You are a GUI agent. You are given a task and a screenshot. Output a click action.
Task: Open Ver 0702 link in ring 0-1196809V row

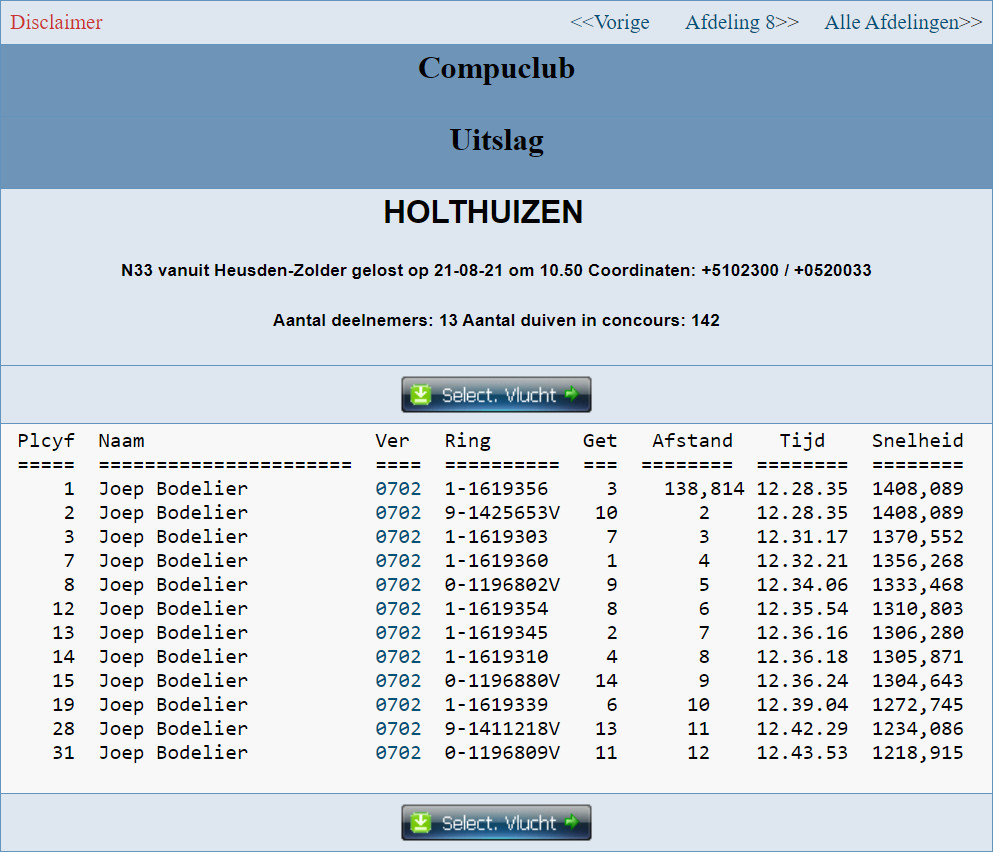398,754
